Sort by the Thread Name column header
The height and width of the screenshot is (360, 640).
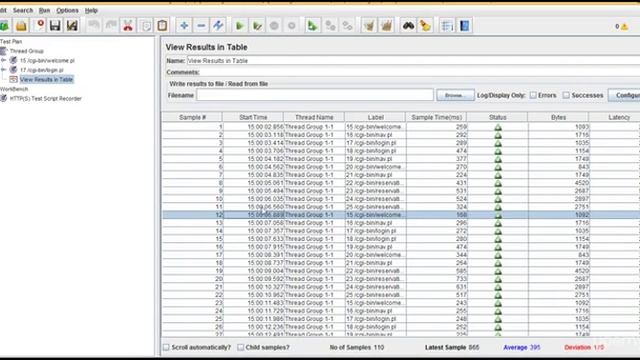(314, 117)
